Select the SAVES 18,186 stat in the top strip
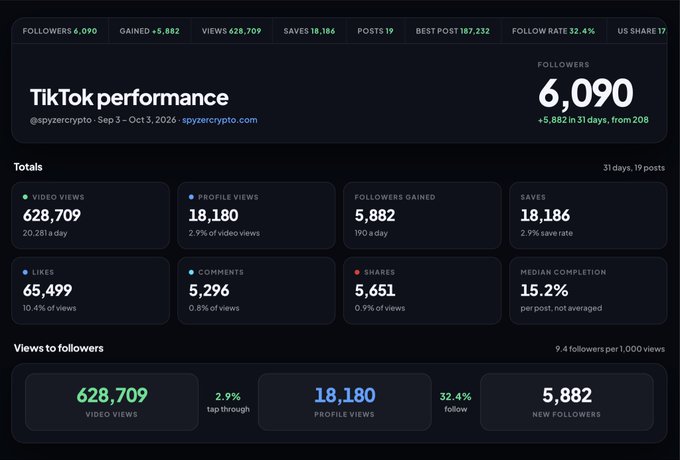This screenshot has width=680, height=460. tap(309, 31)
